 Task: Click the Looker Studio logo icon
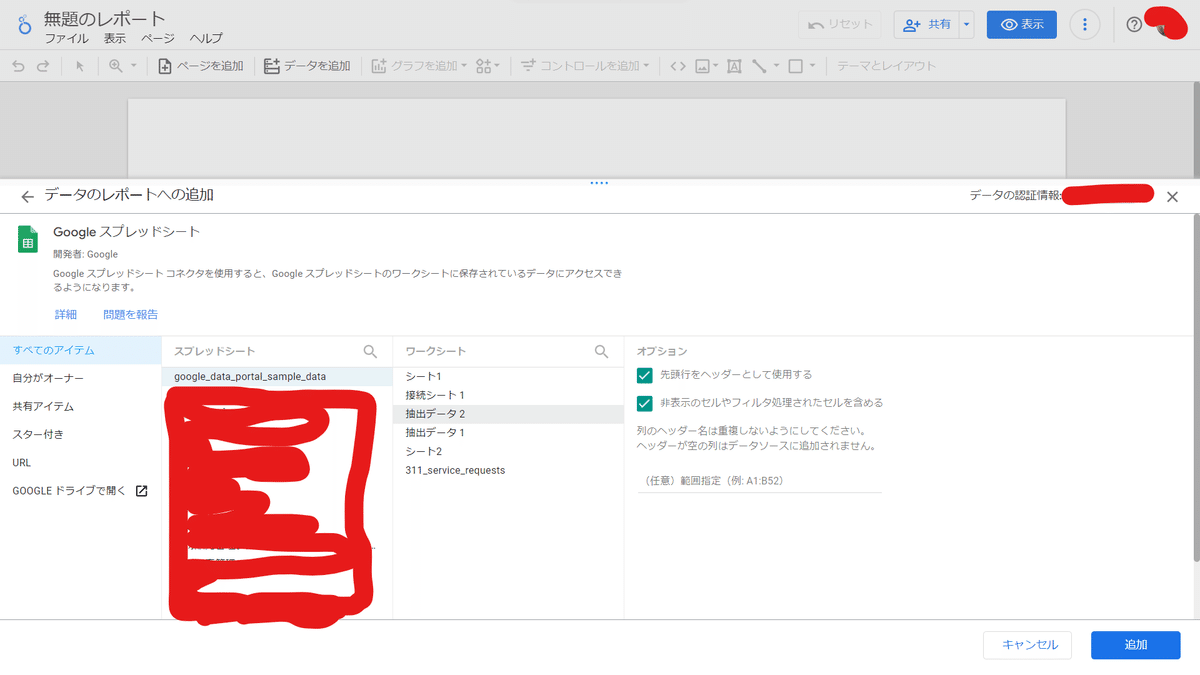pyautogui.click(x=23, y=25)
